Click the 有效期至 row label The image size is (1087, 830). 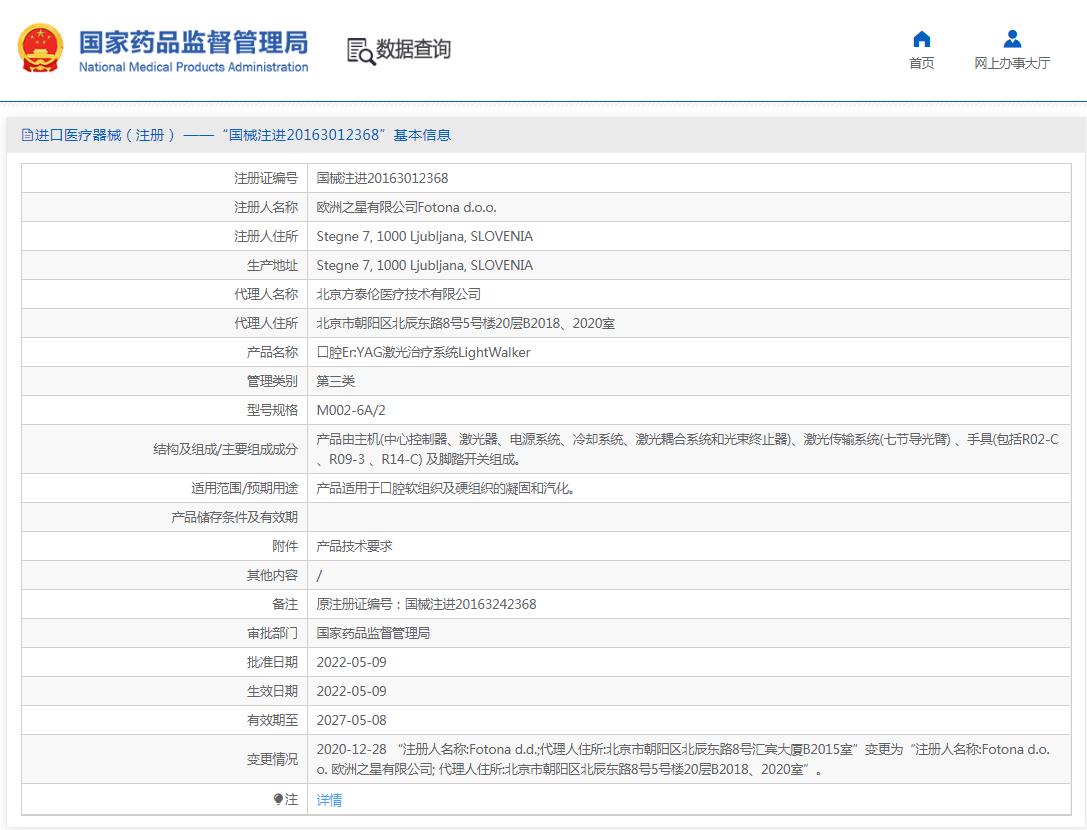[x=272, y=720]
